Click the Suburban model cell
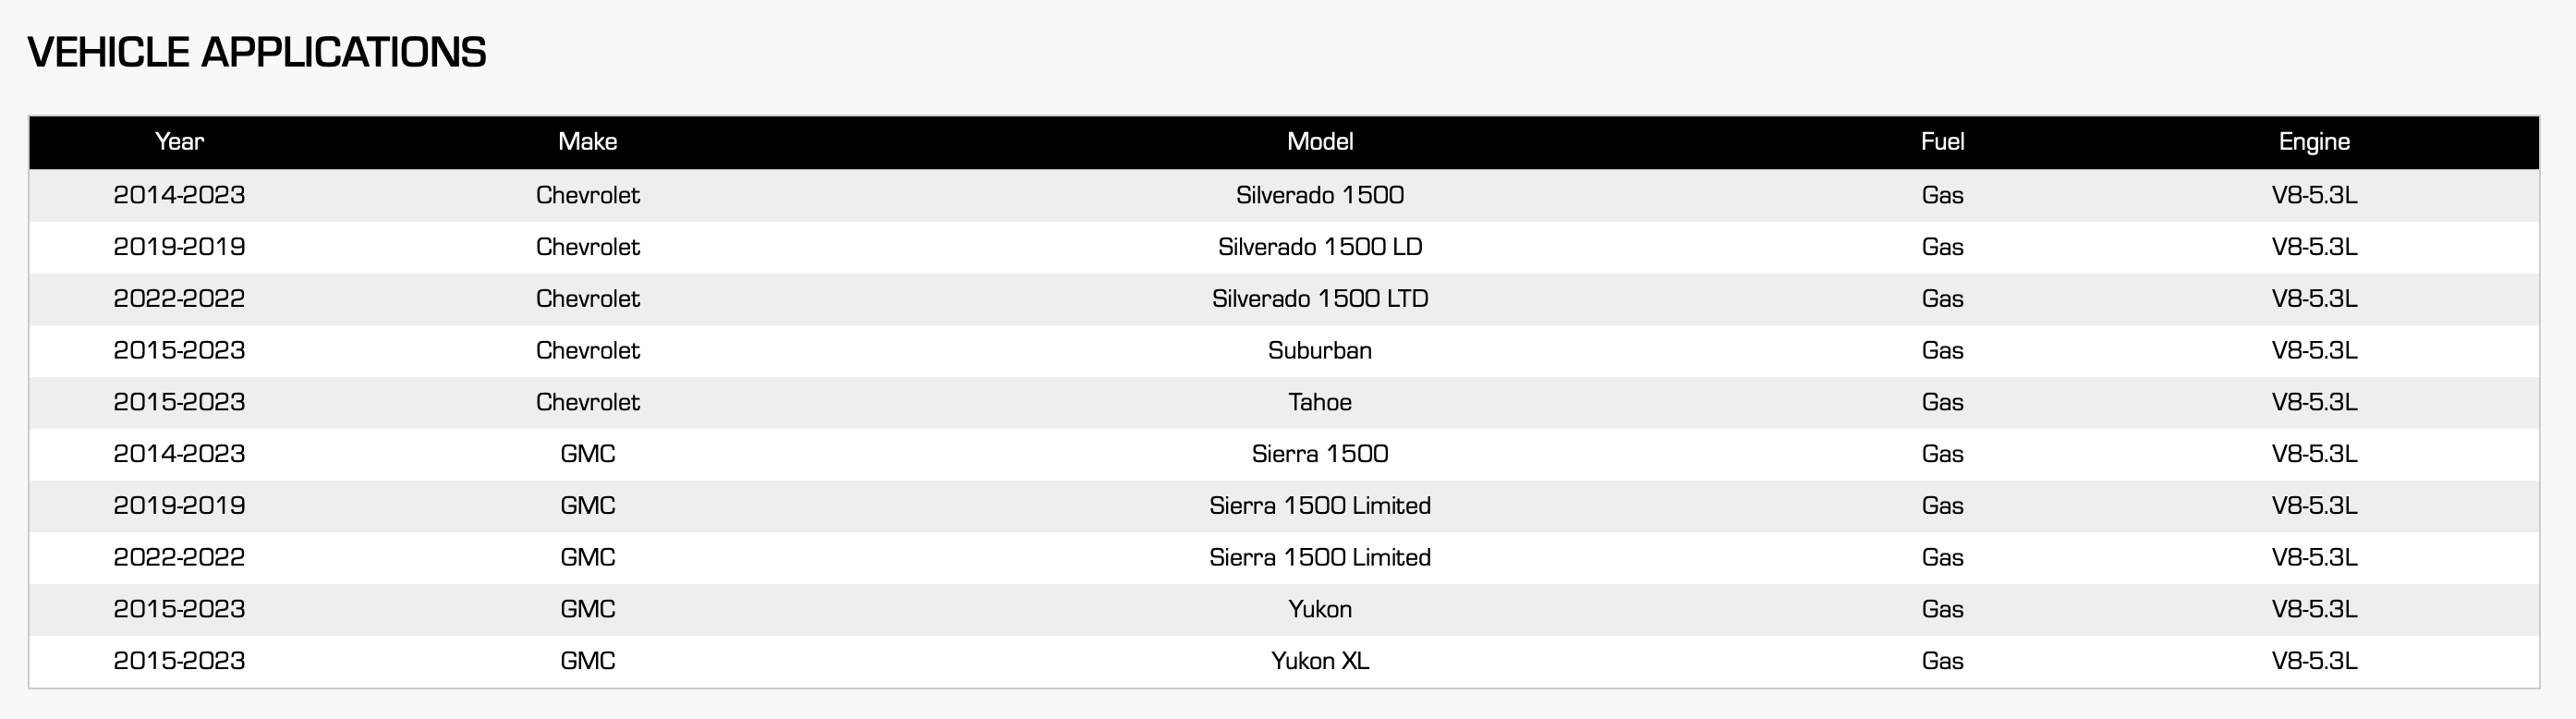Image resolution: width=2576 pixels, height=719 pixels. [x=1320, y=351]
